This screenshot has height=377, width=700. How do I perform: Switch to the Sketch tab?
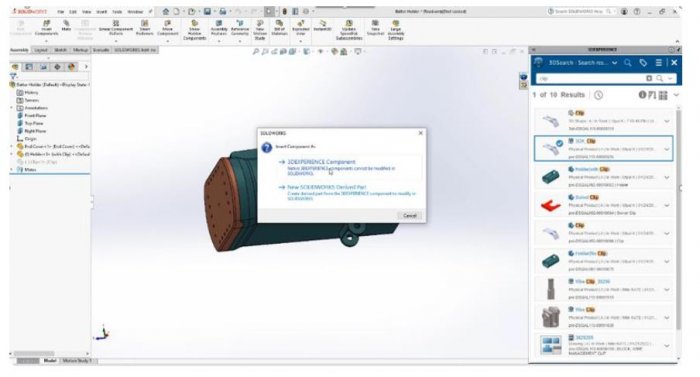[x=60, y=50]
